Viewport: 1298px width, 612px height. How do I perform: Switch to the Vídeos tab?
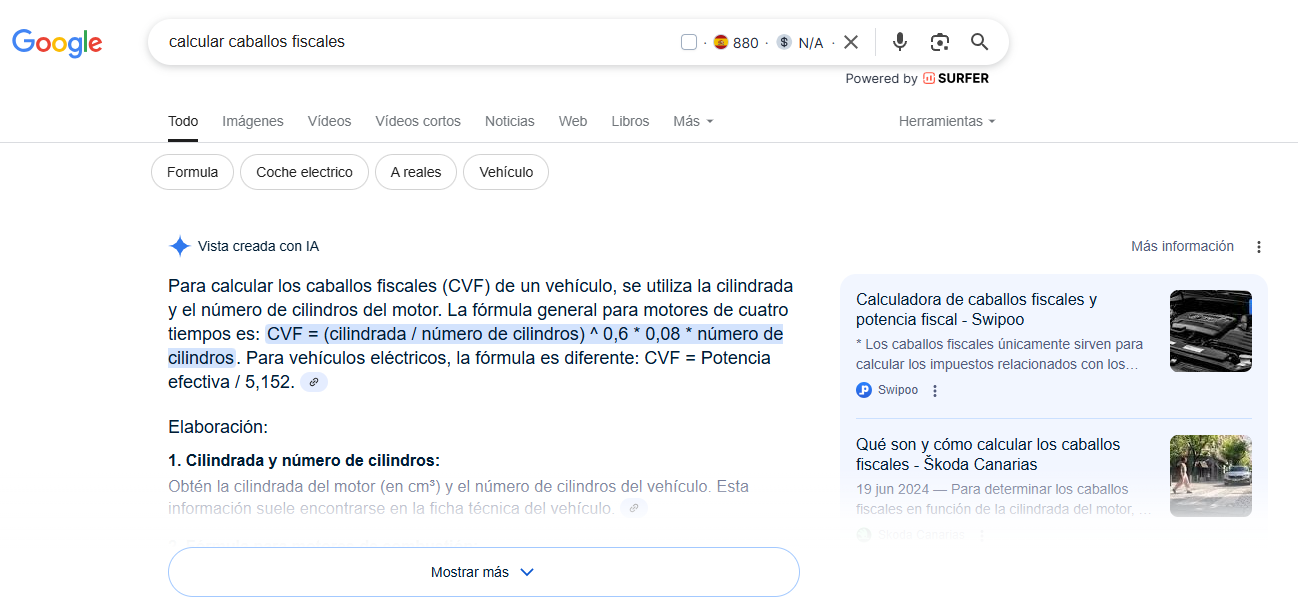pos(329,121)
